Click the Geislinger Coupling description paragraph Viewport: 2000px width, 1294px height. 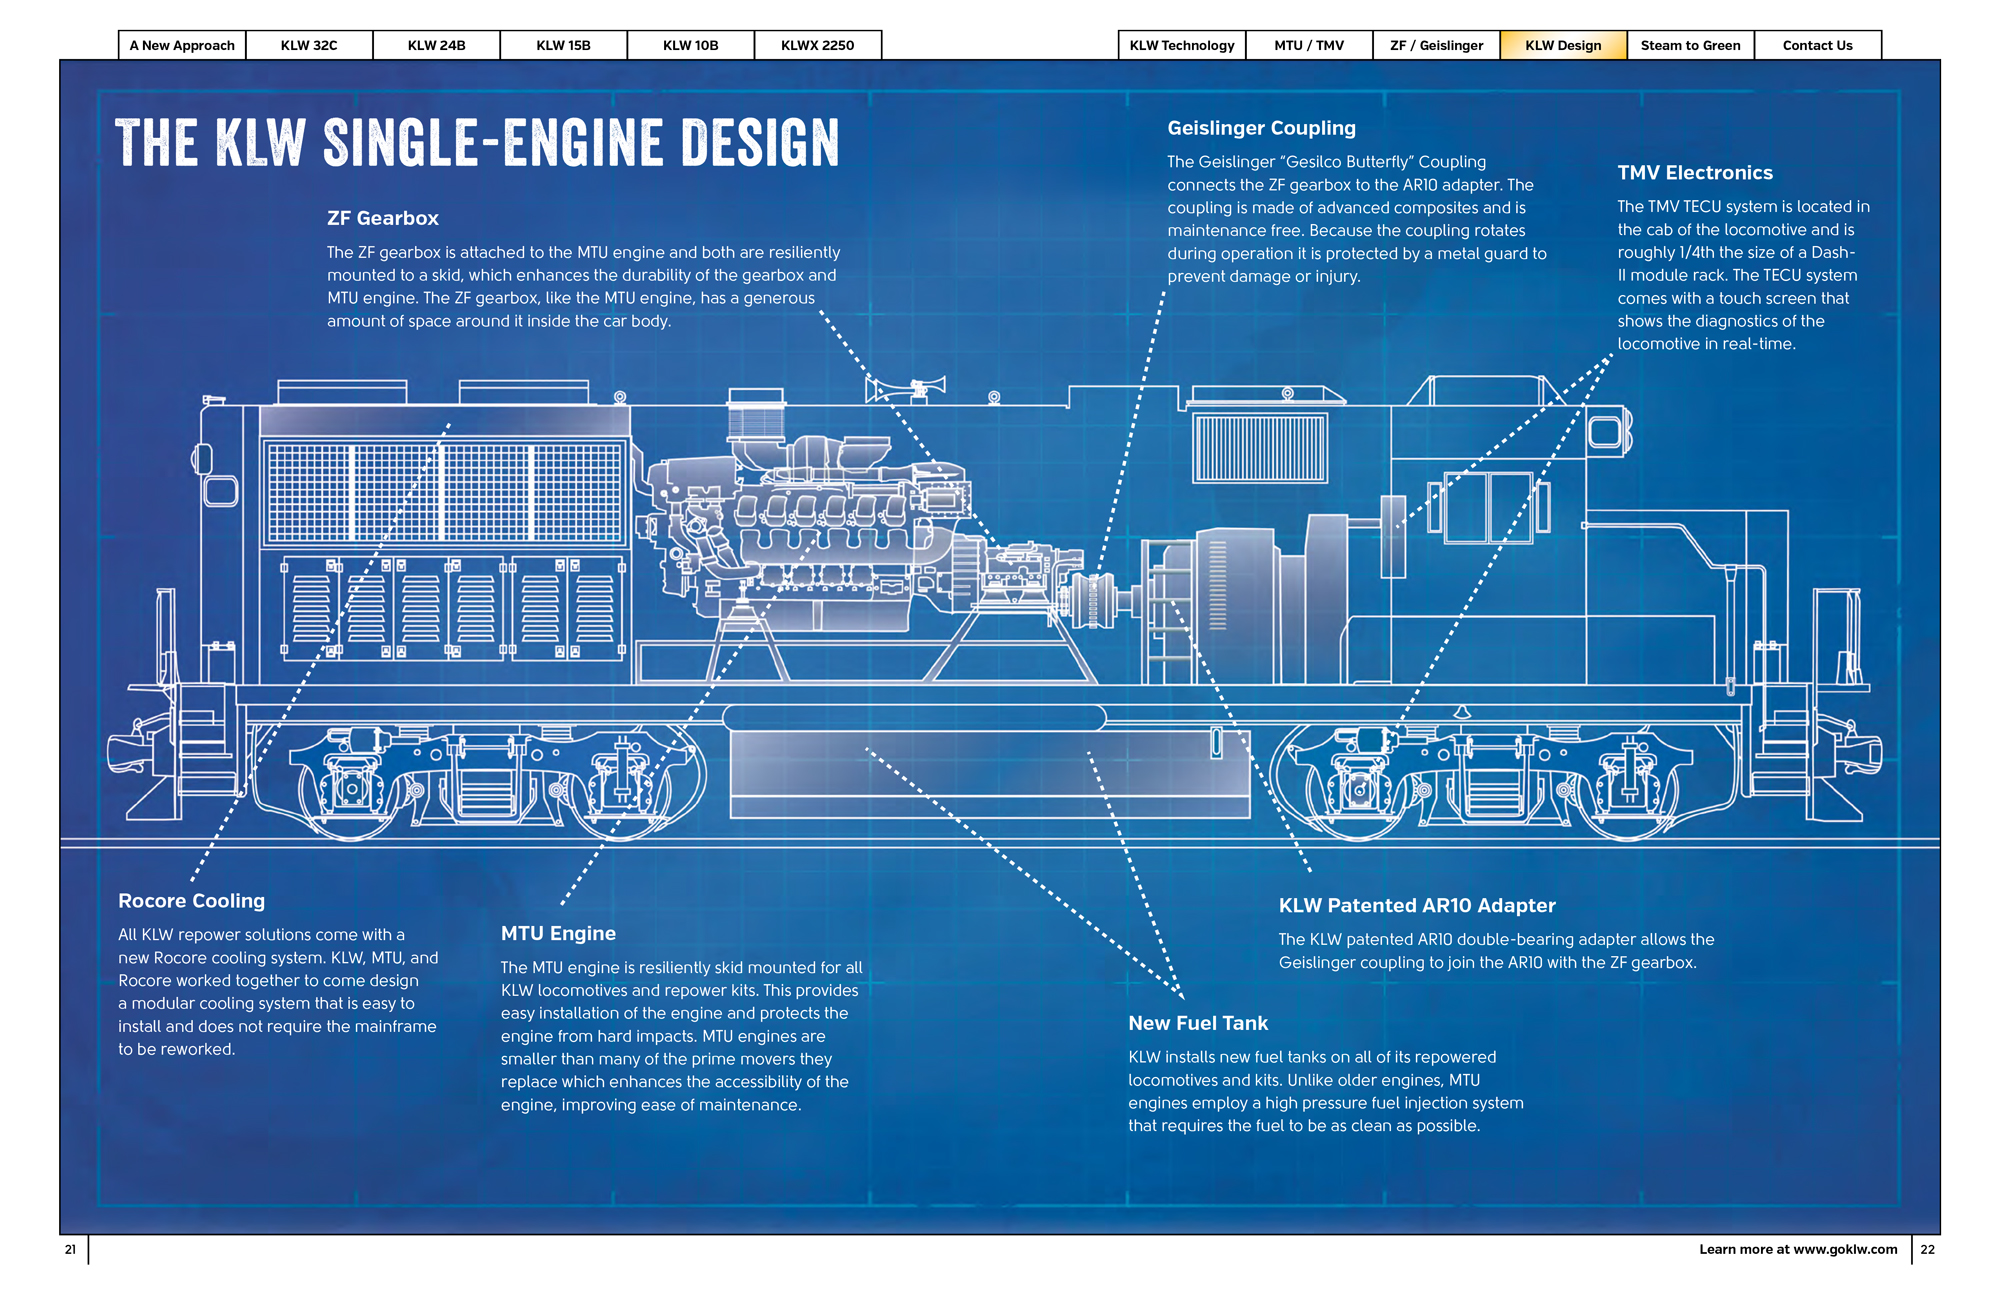pyautogui.click(x=1357, y=219)
